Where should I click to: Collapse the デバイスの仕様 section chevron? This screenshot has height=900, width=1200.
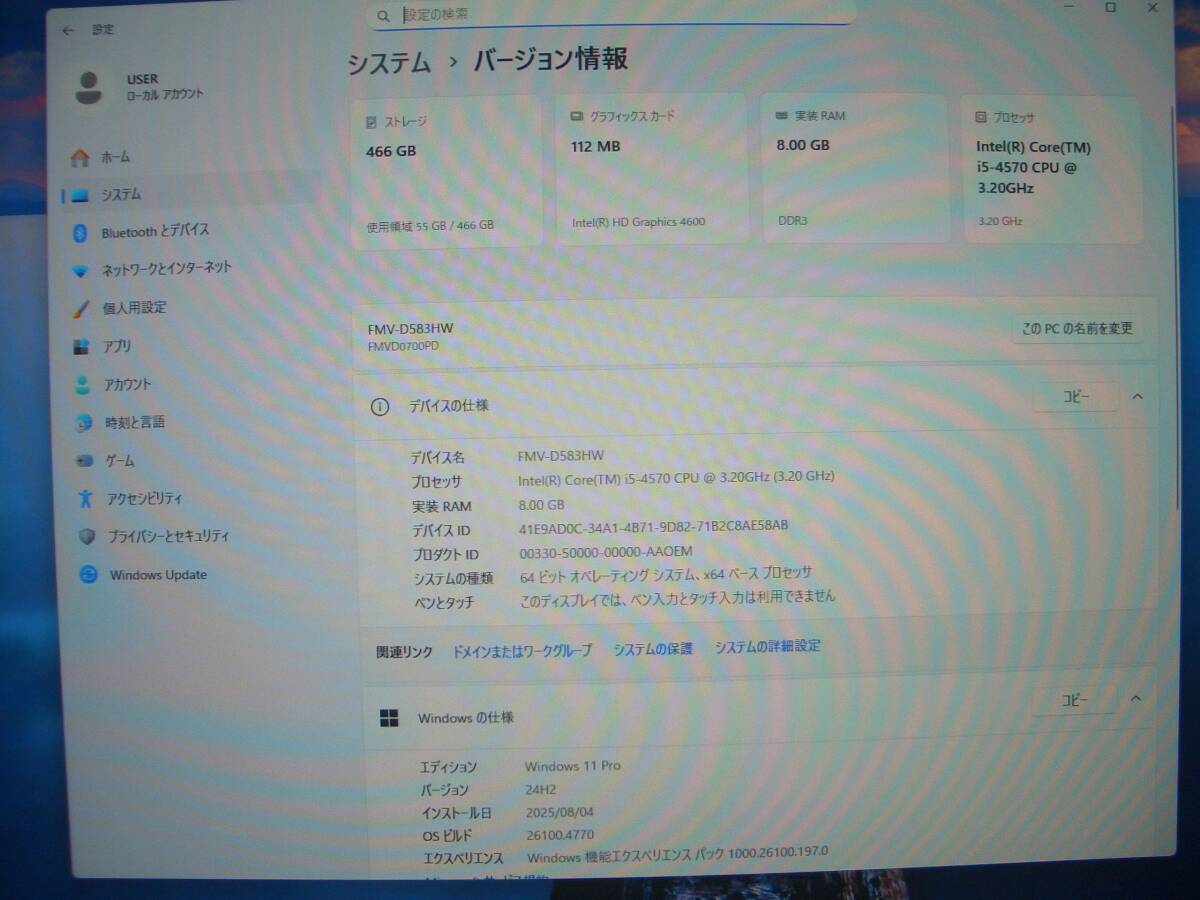(1136, 397)
